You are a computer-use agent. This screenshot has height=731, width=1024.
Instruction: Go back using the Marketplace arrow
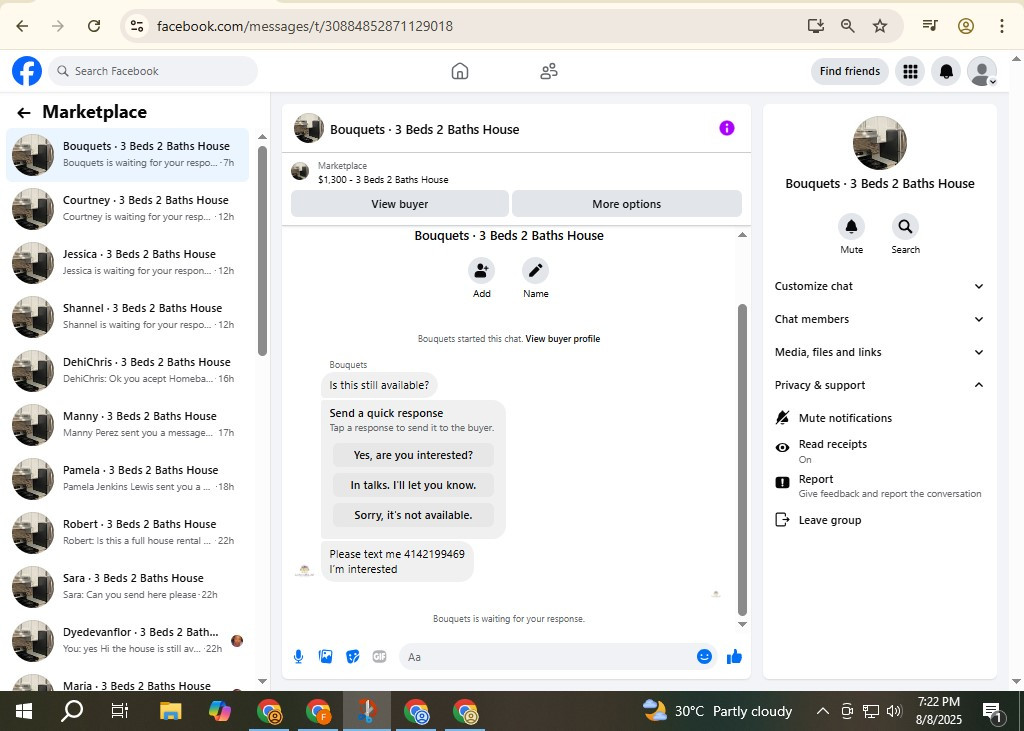(x=24, y=113)
